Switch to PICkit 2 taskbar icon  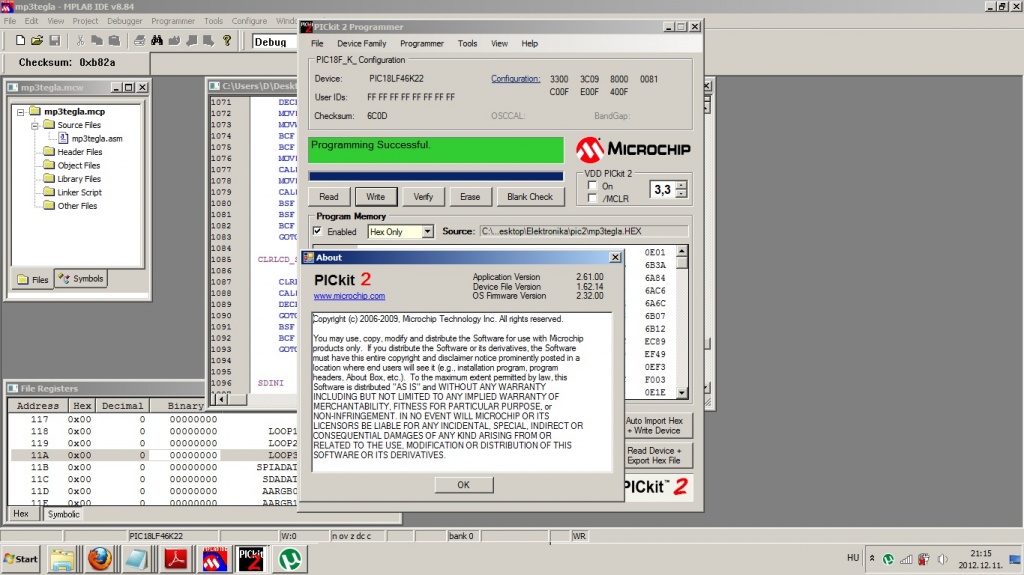251,559
